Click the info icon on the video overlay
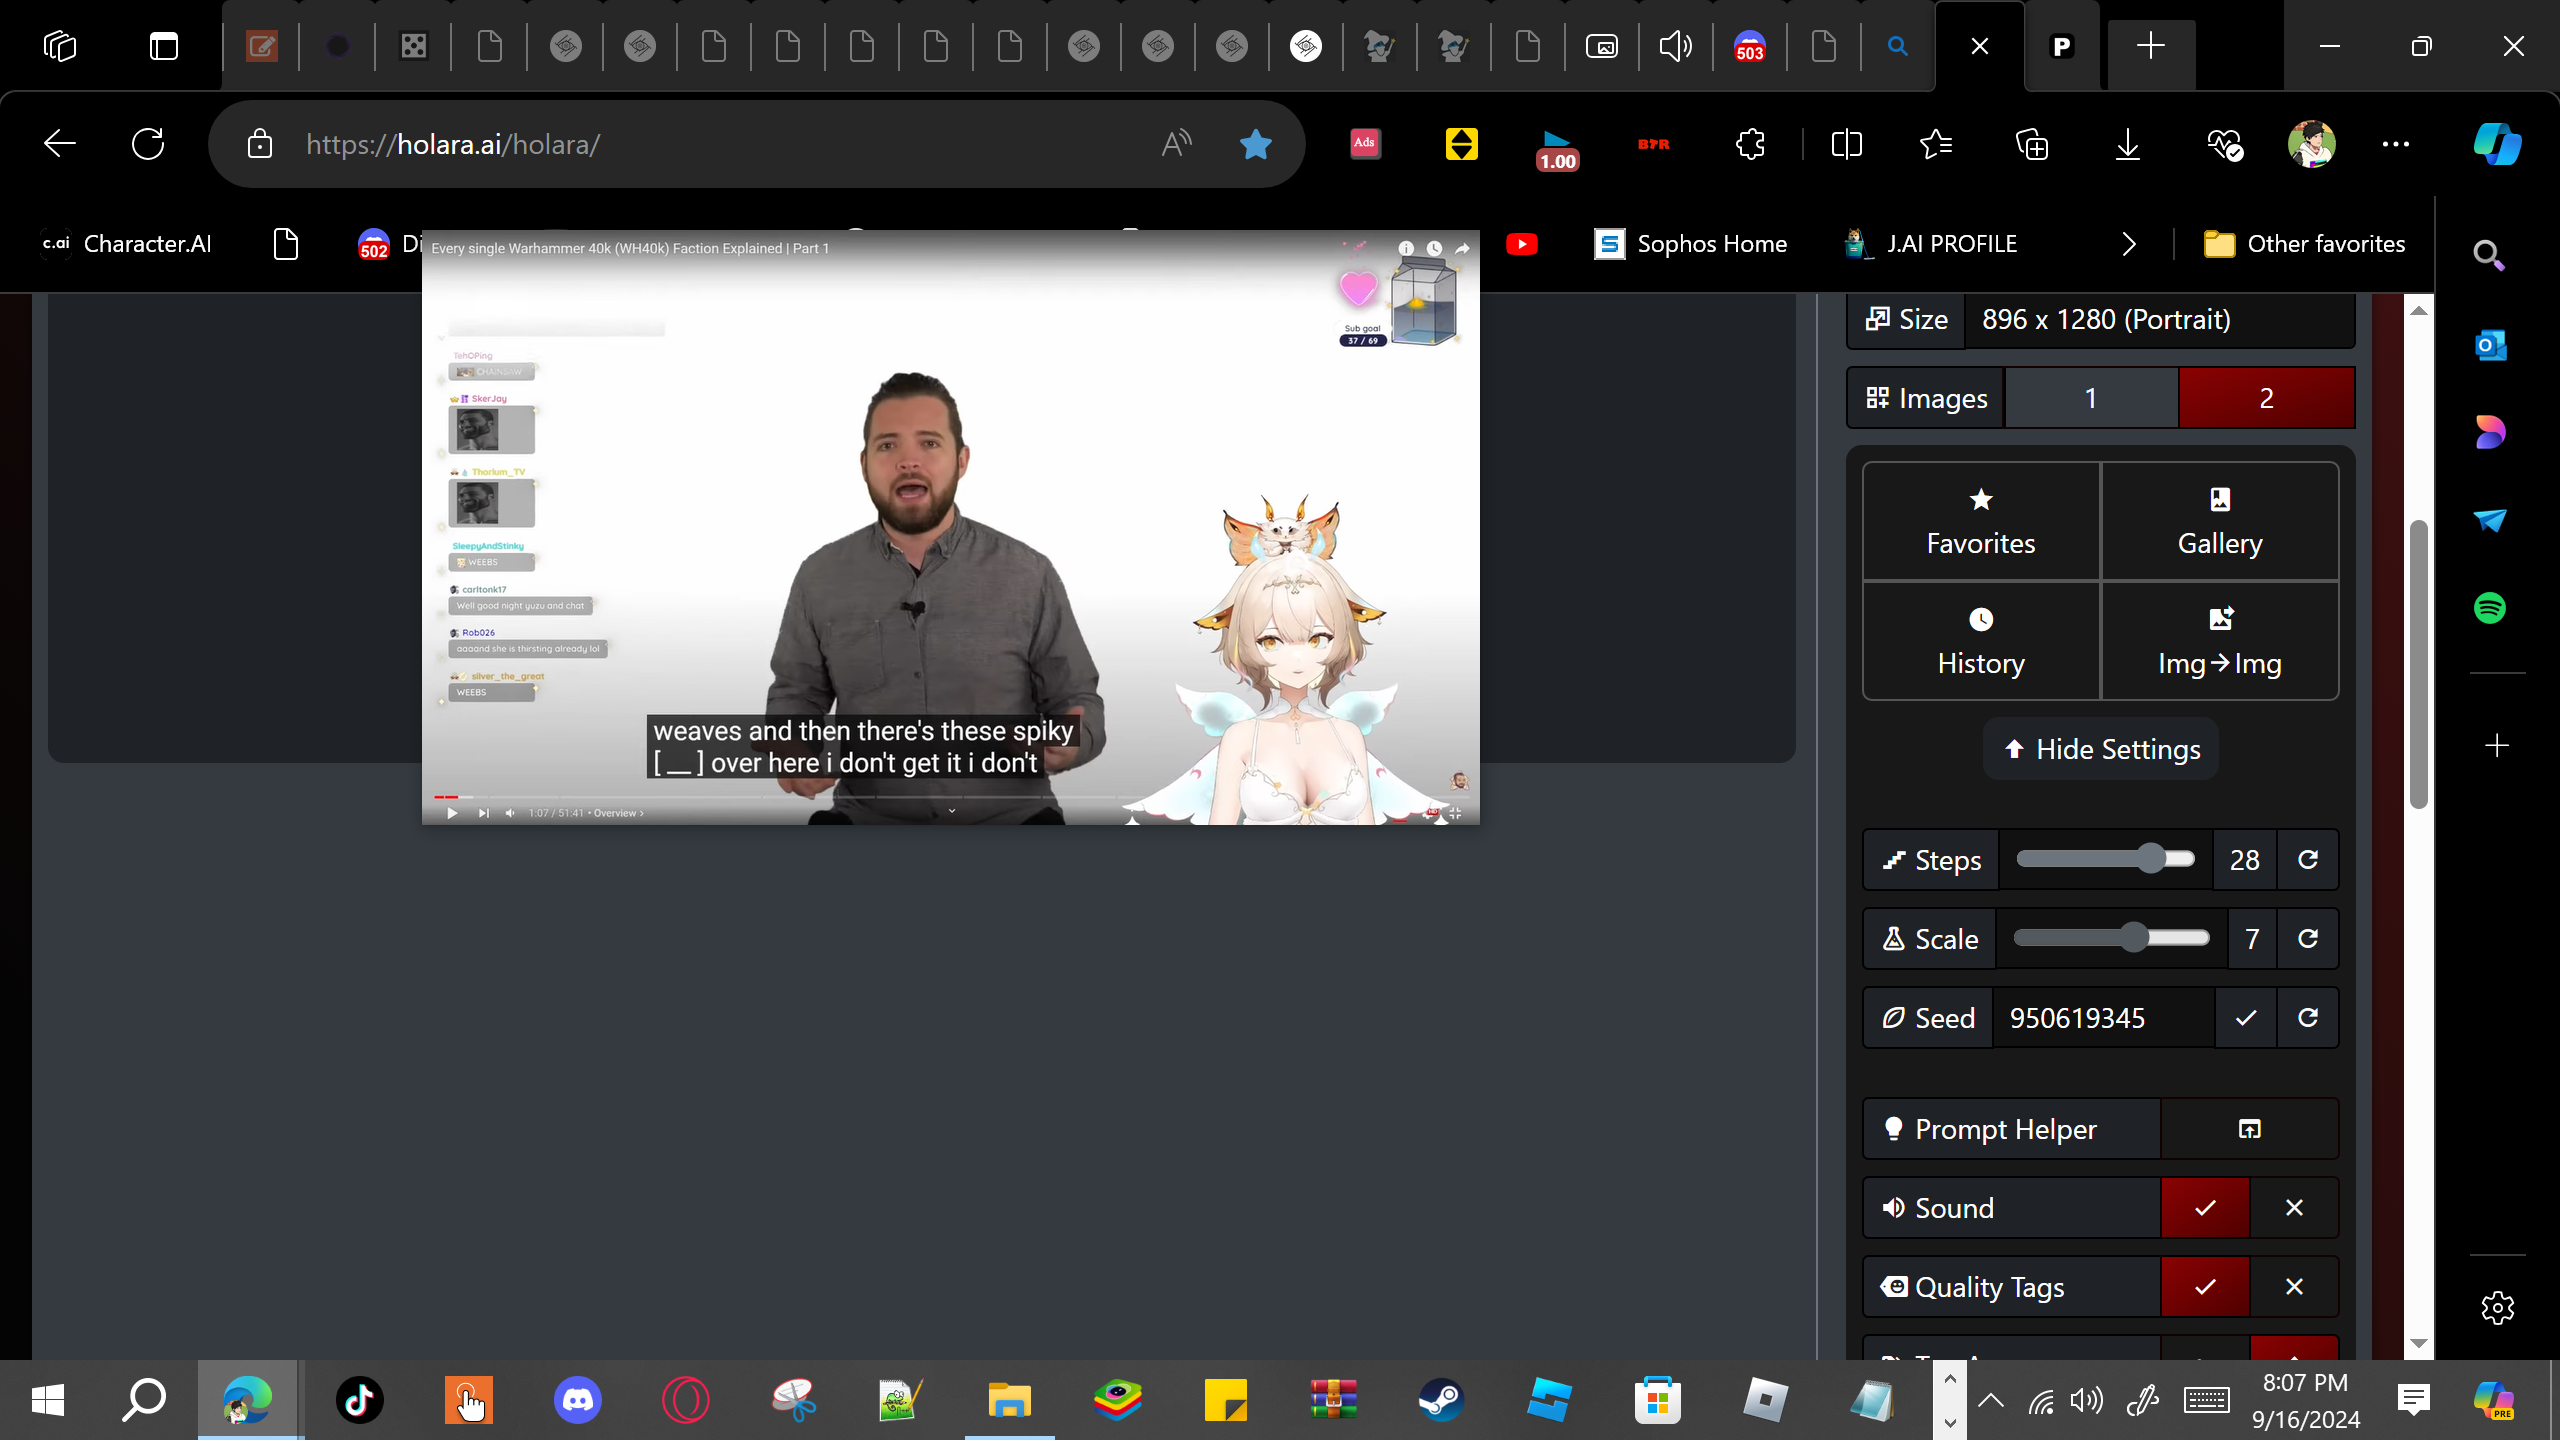Screen dimensions: 2560x1440 pos(1406,248)
